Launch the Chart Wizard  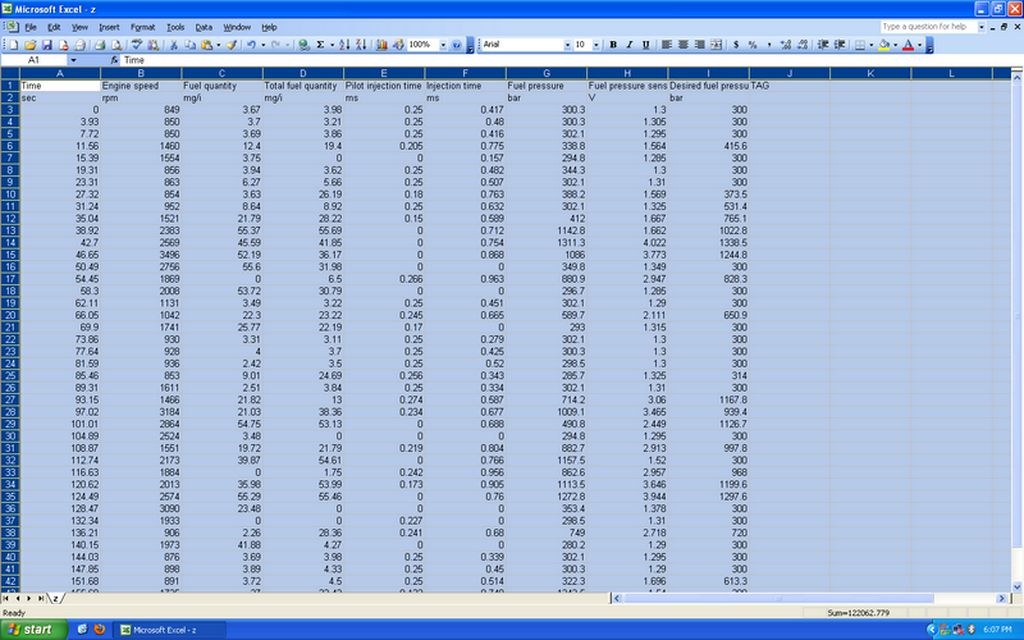tap(381, 44)
